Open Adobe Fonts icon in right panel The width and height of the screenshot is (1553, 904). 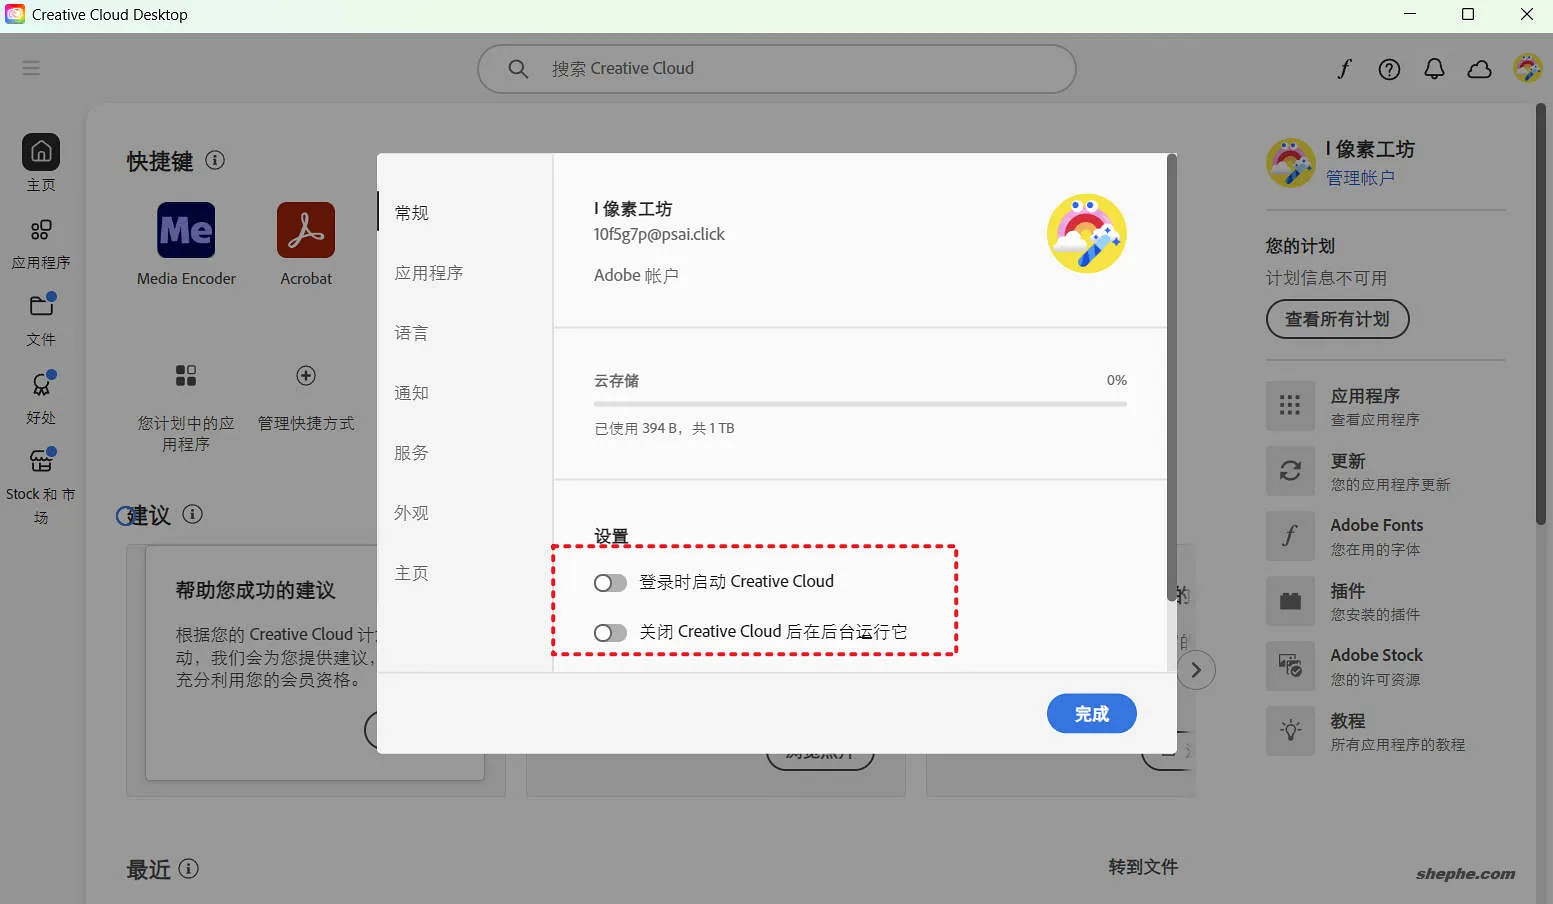[x=1290, y=535]
